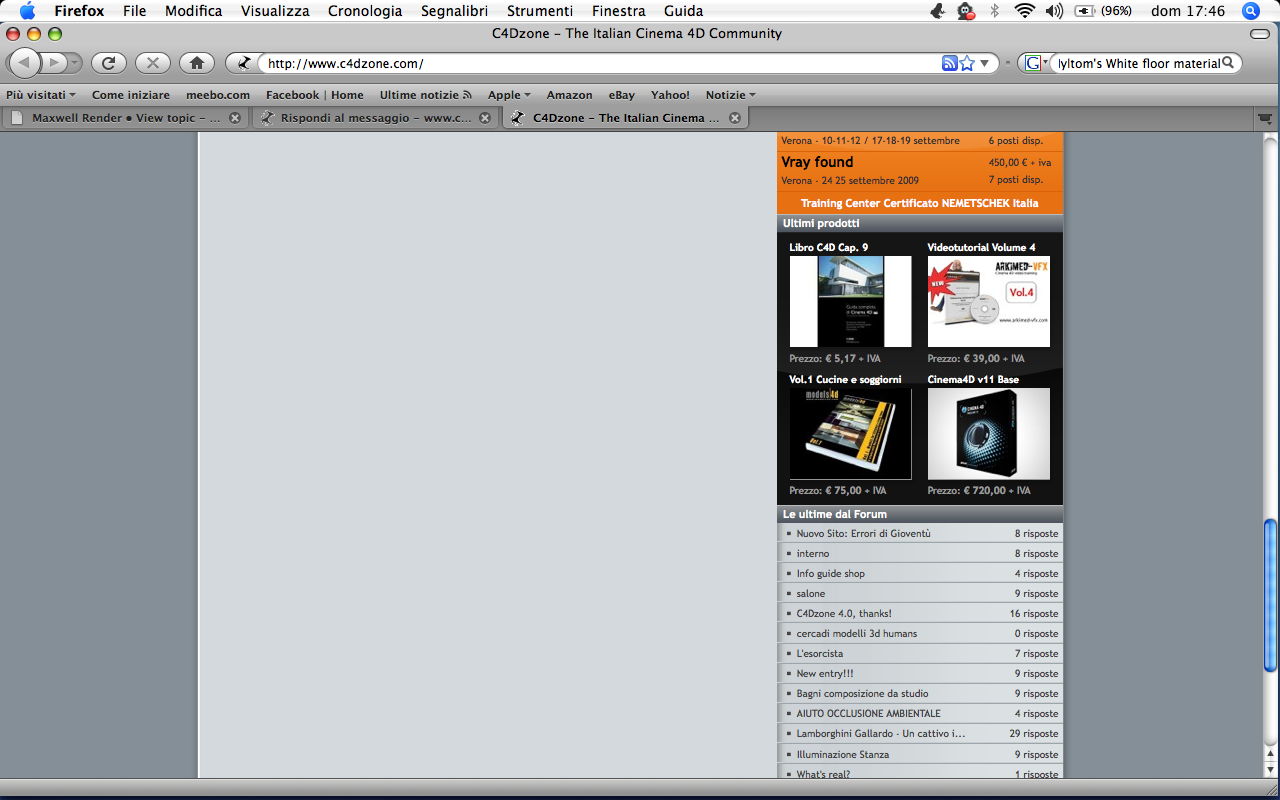
Task: Open the Cronologia menu
Action: [365, 11]
